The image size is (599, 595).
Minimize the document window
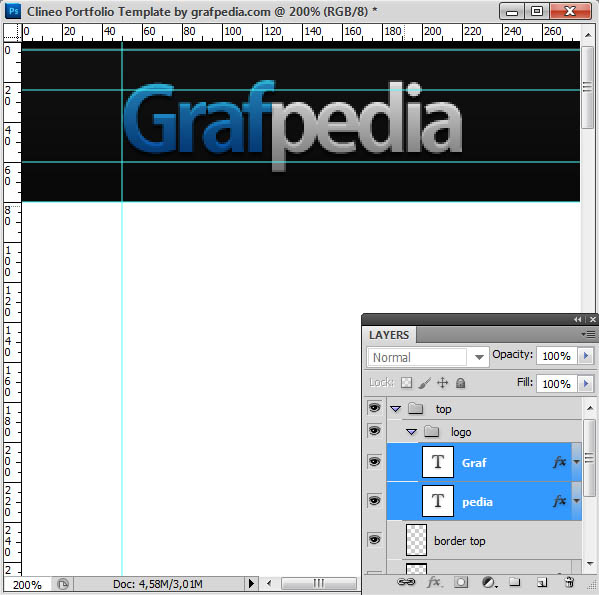512,11
